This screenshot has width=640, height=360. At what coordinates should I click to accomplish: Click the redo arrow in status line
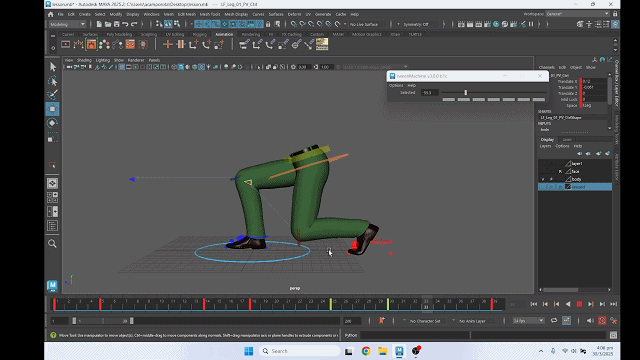pos(134,24)
